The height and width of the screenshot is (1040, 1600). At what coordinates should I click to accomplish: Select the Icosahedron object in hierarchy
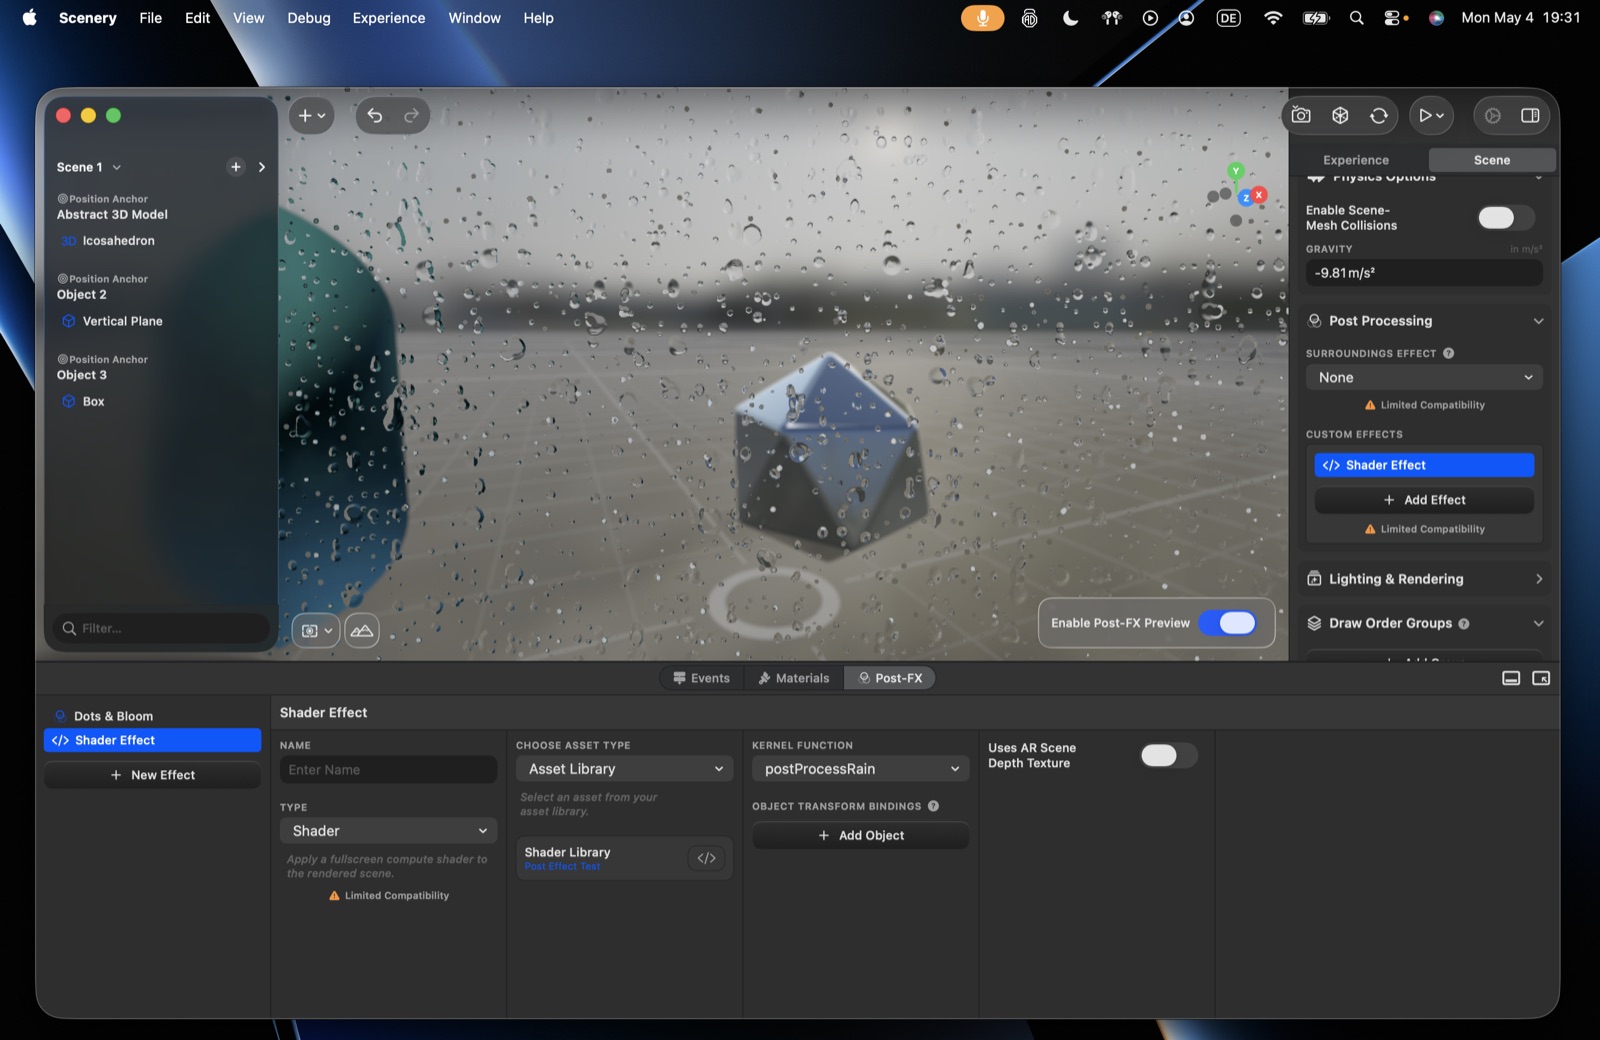click(118, 241)
